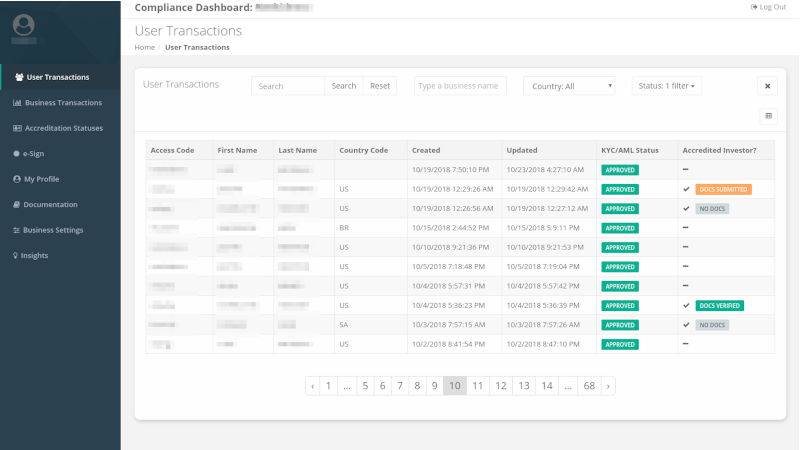Image resolution: width=800 pixels, height=450 pixels.
Task: Click the ellipsis after page 1
Action: coord(347,386)
